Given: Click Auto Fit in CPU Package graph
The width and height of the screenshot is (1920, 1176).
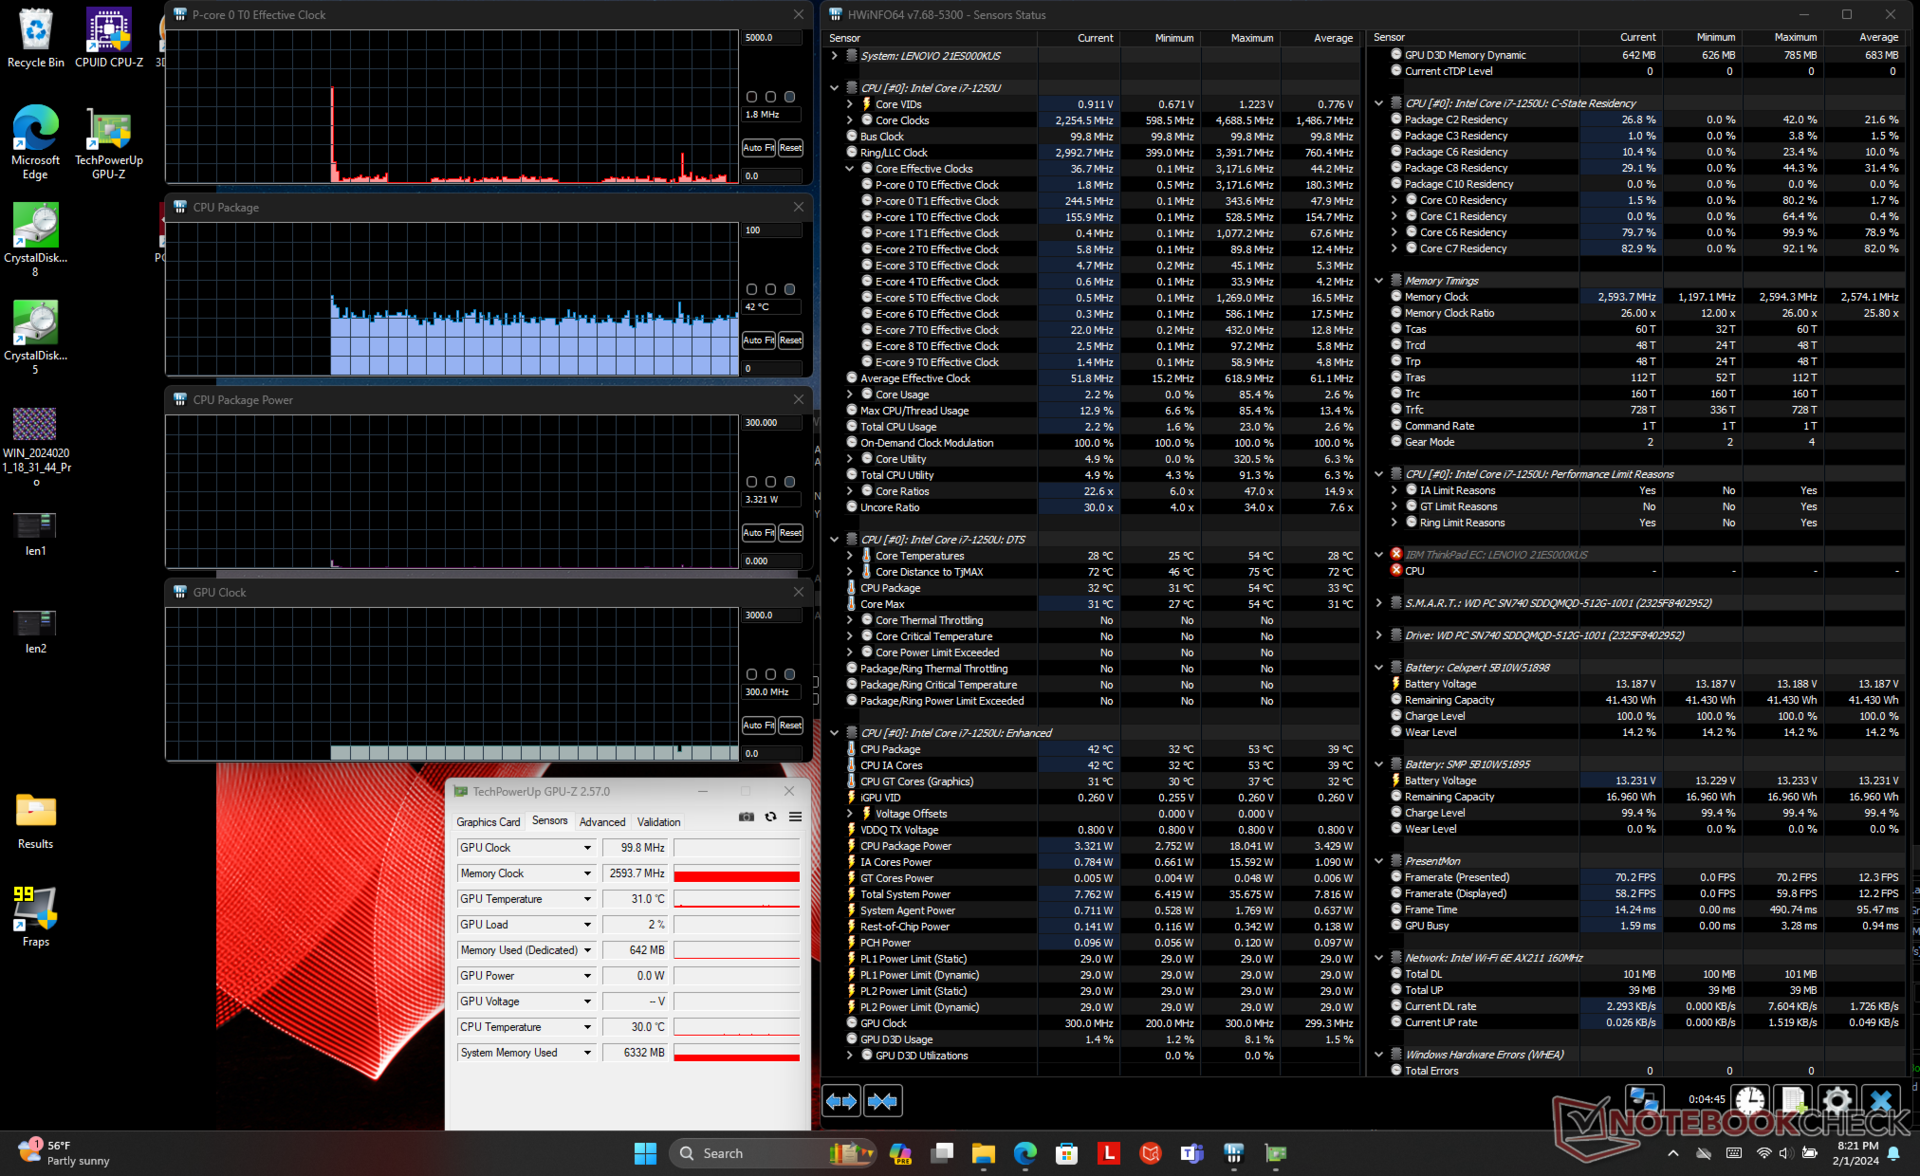Looking at the screenshot, I should pyautogui.click(x=758, y=340).
